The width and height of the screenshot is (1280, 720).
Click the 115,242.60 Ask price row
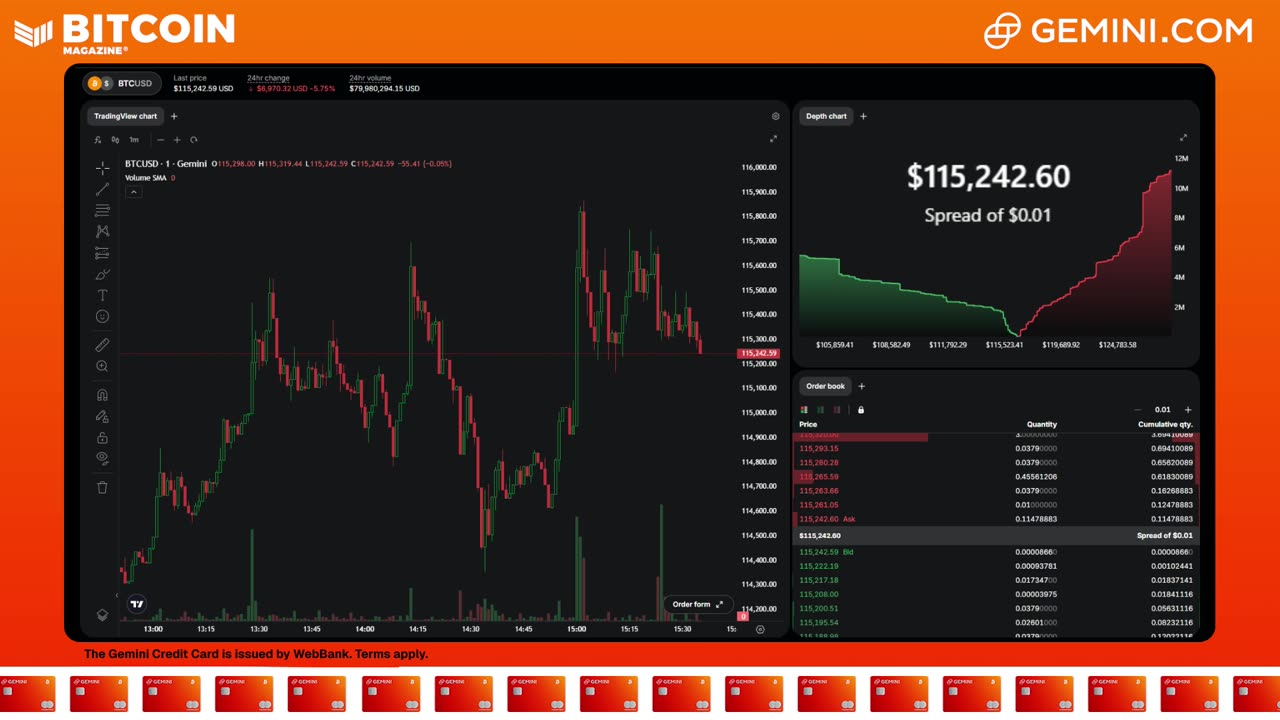coord(996,519)
